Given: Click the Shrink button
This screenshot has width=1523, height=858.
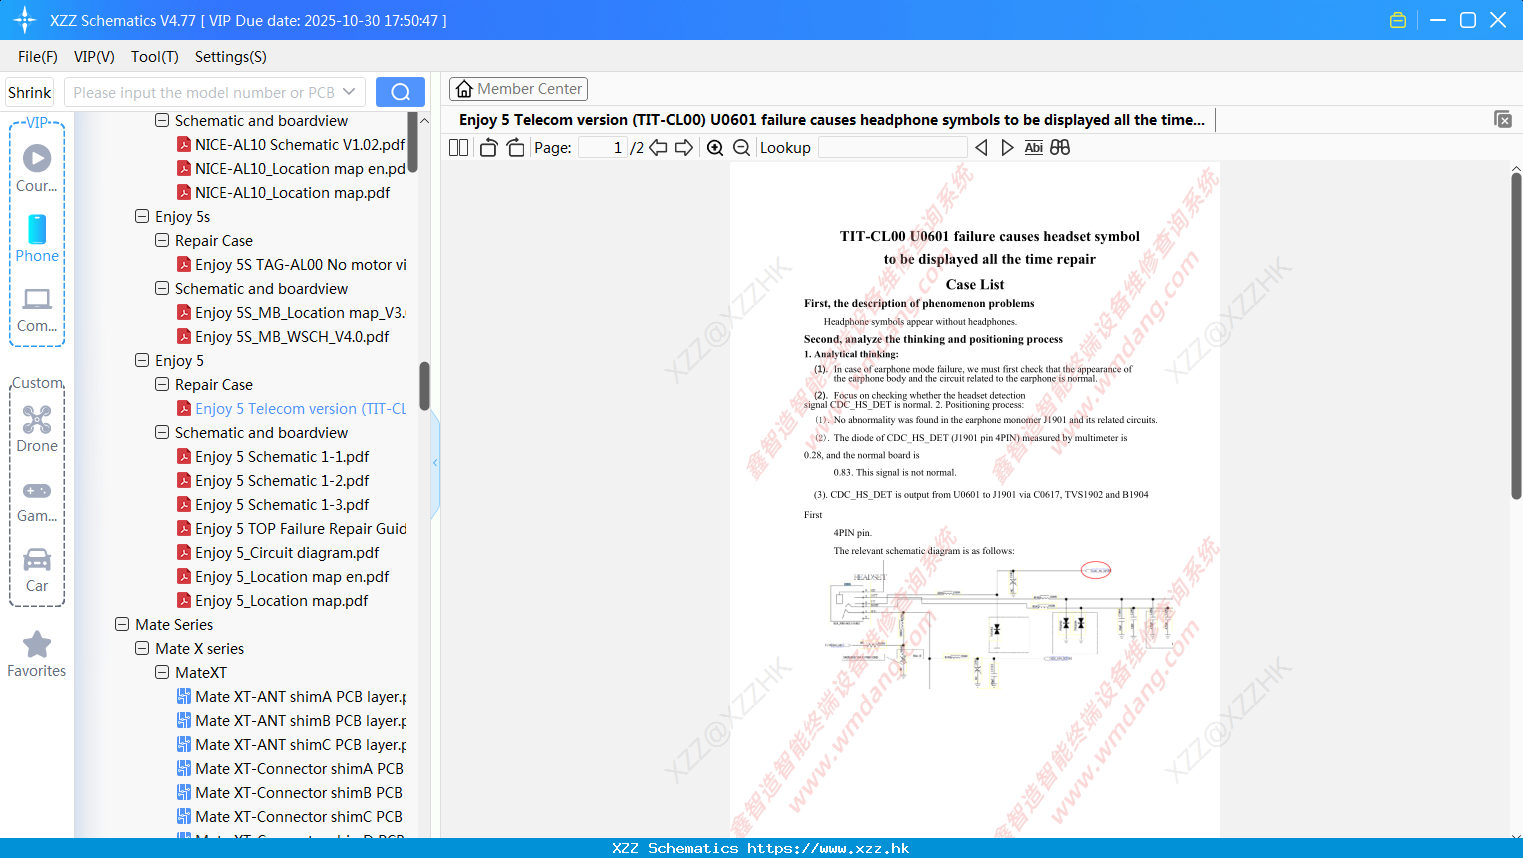Looking at the screenshot, I should point(30,92).
